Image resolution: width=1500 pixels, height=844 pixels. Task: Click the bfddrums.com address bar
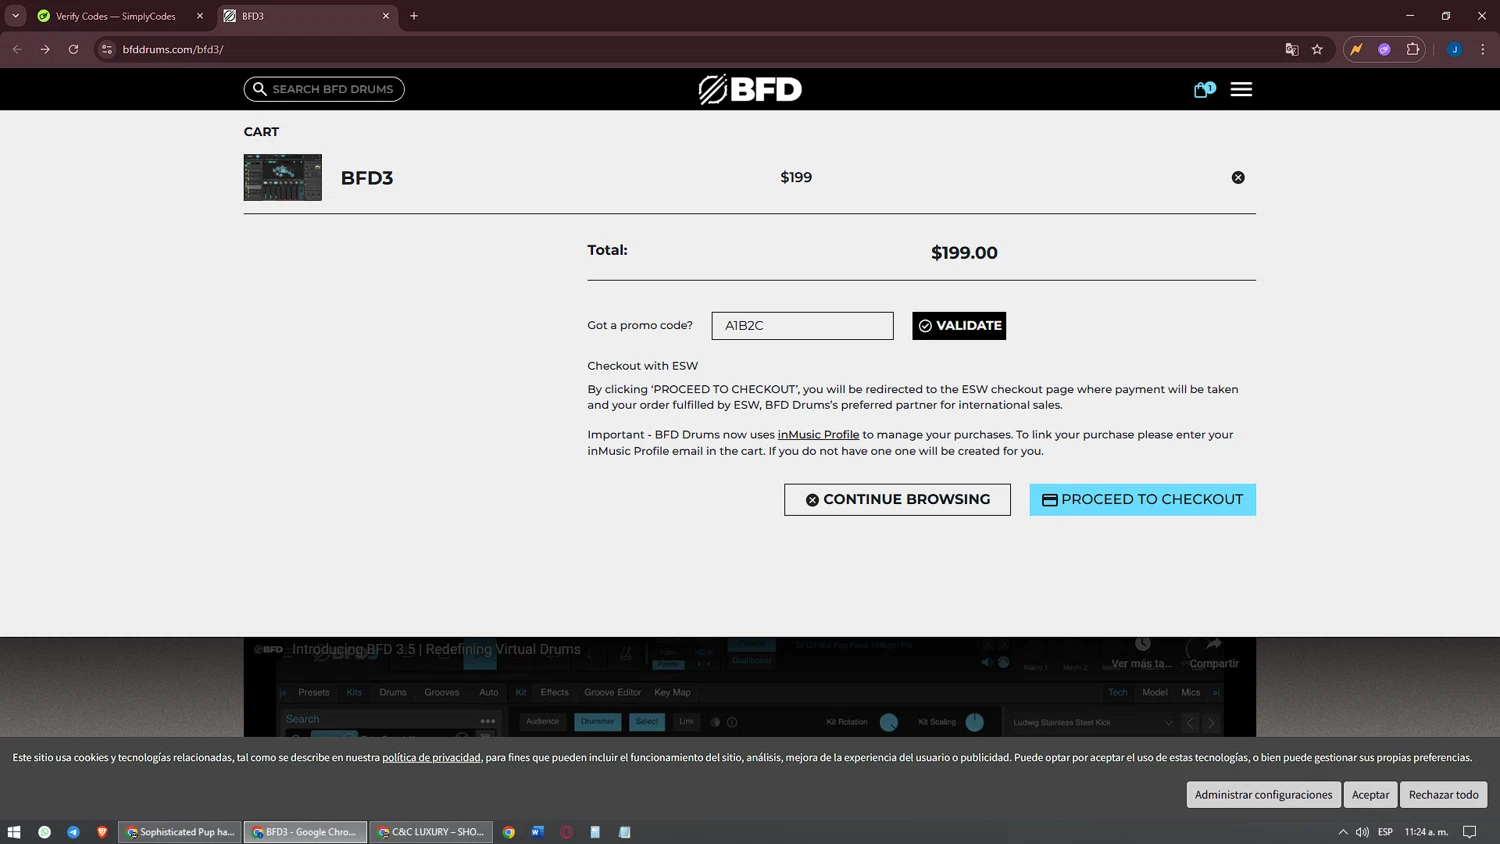[x=690, y=49]
